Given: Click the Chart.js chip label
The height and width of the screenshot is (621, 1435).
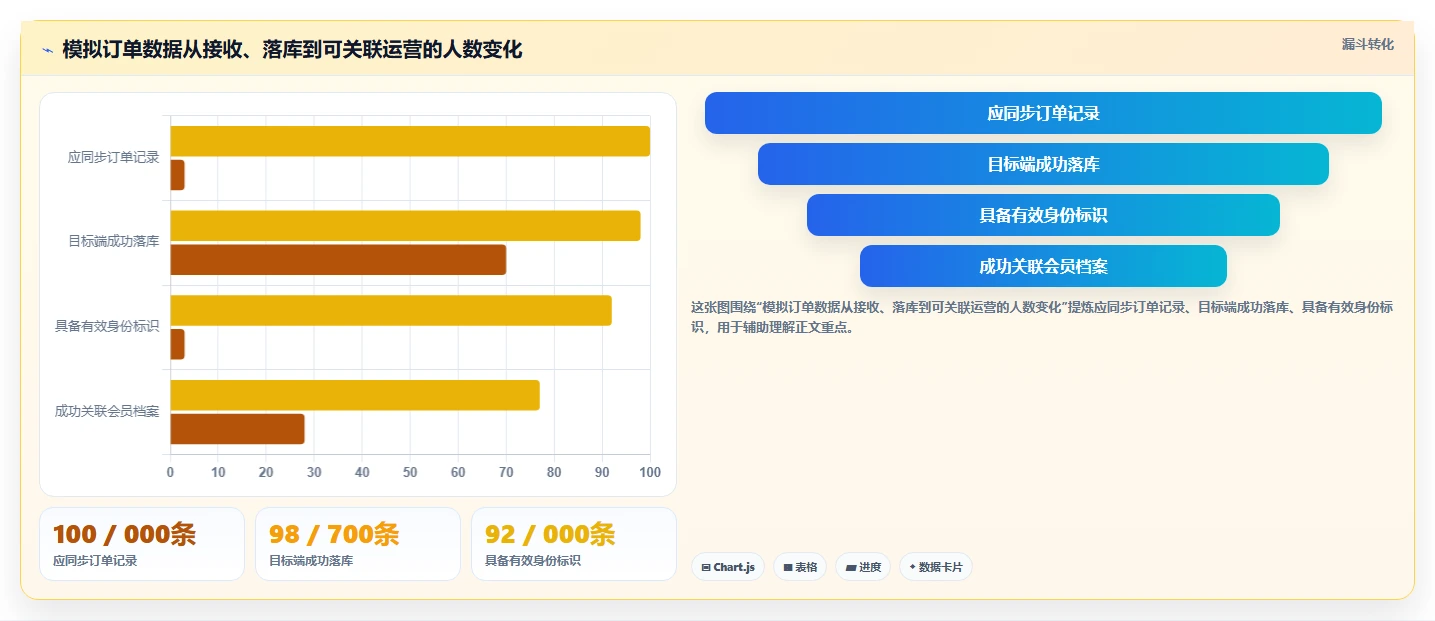Looking at the screenshot, I should click(x=734, y=567).
